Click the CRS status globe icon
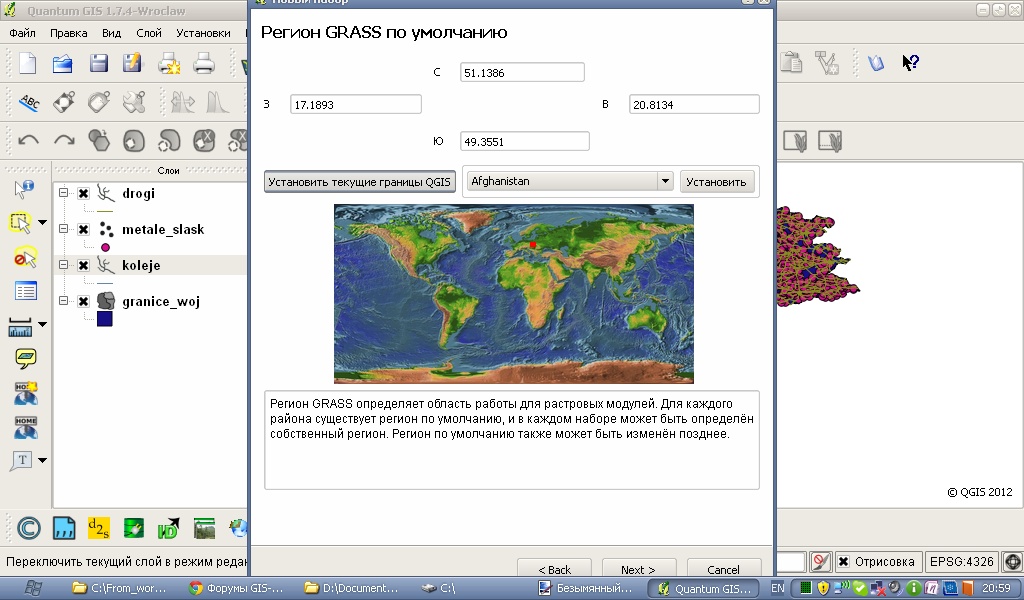 pyautogui.click(x=1011, y=561)
